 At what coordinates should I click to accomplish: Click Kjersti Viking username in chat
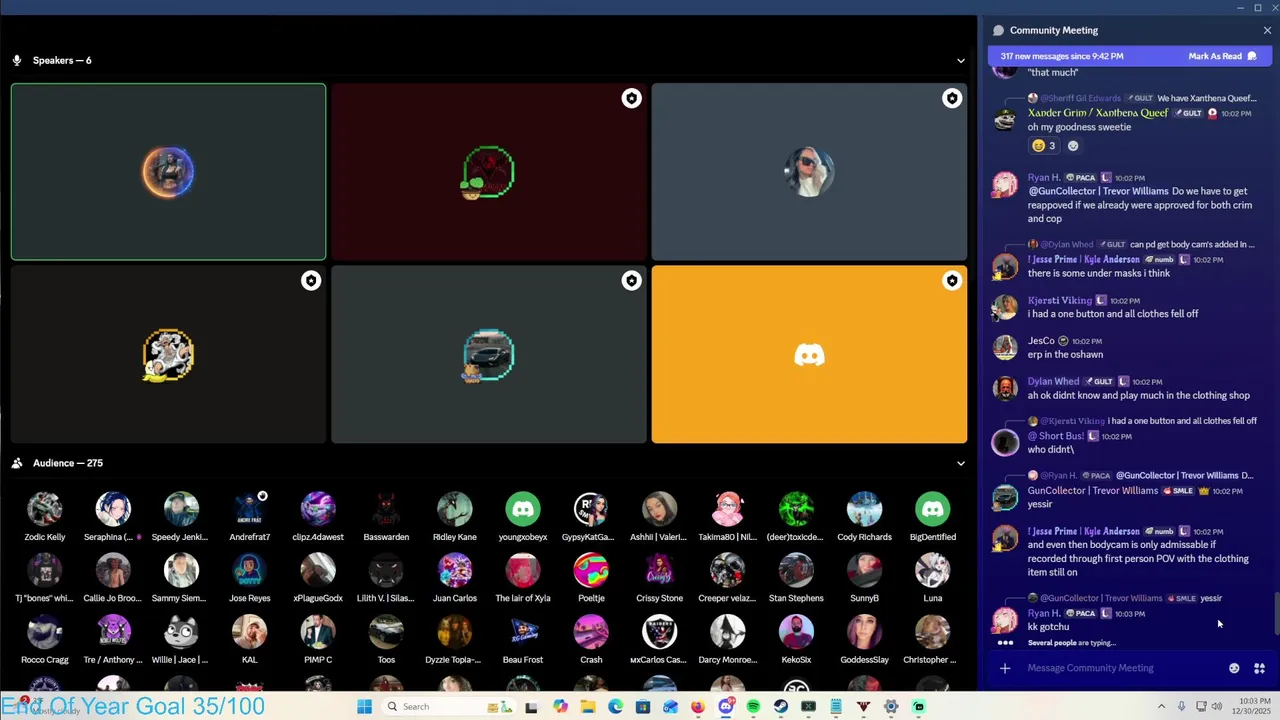point(1059,300)
